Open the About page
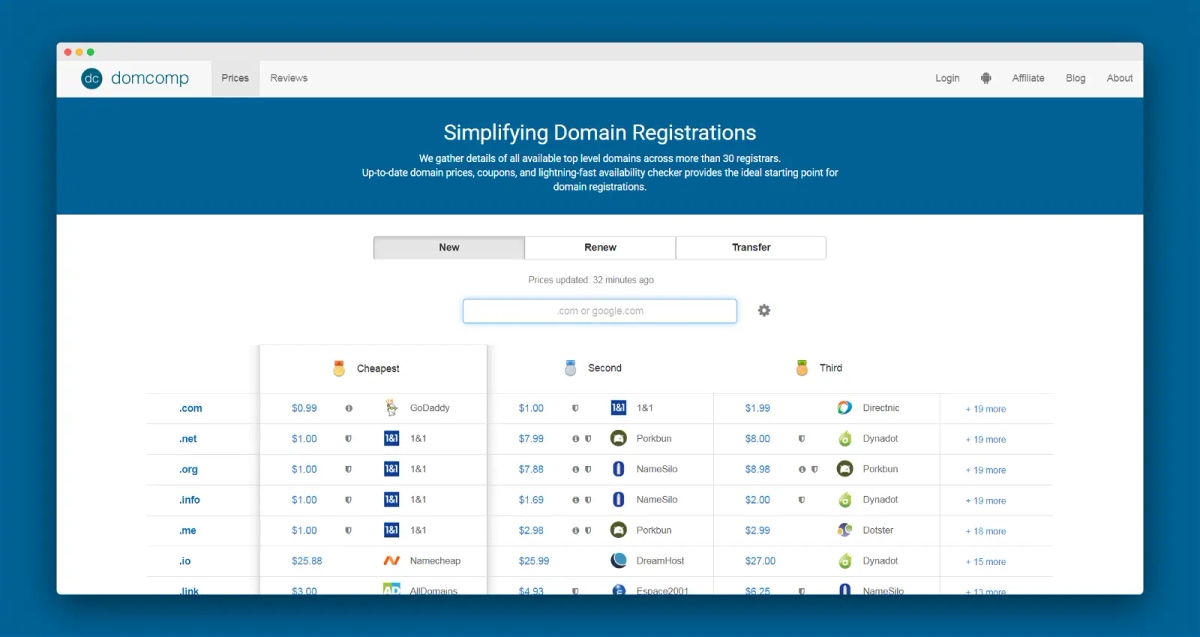The image size is (1200, 637). 1120,78
